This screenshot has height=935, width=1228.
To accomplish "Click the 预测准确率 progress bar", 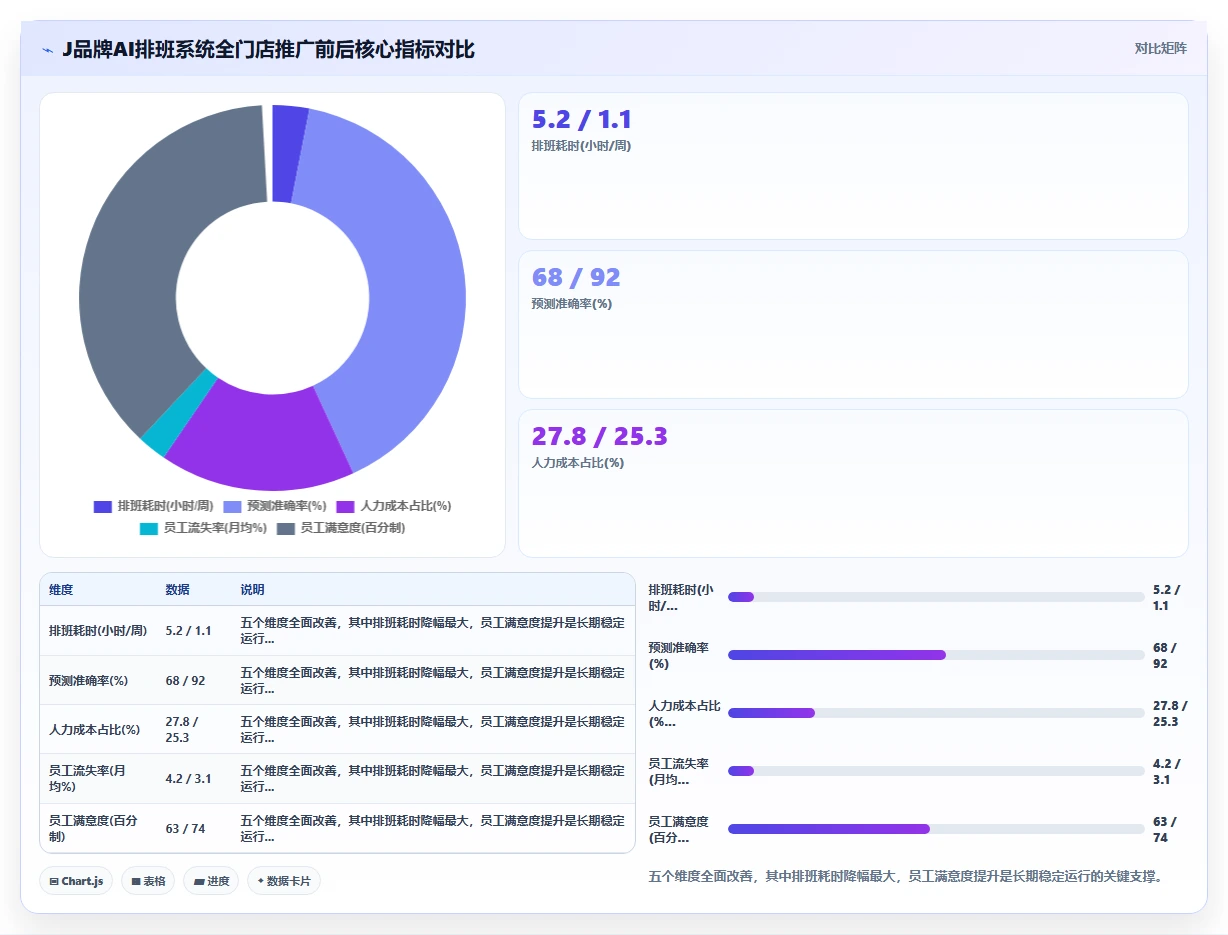I will 936,655.
